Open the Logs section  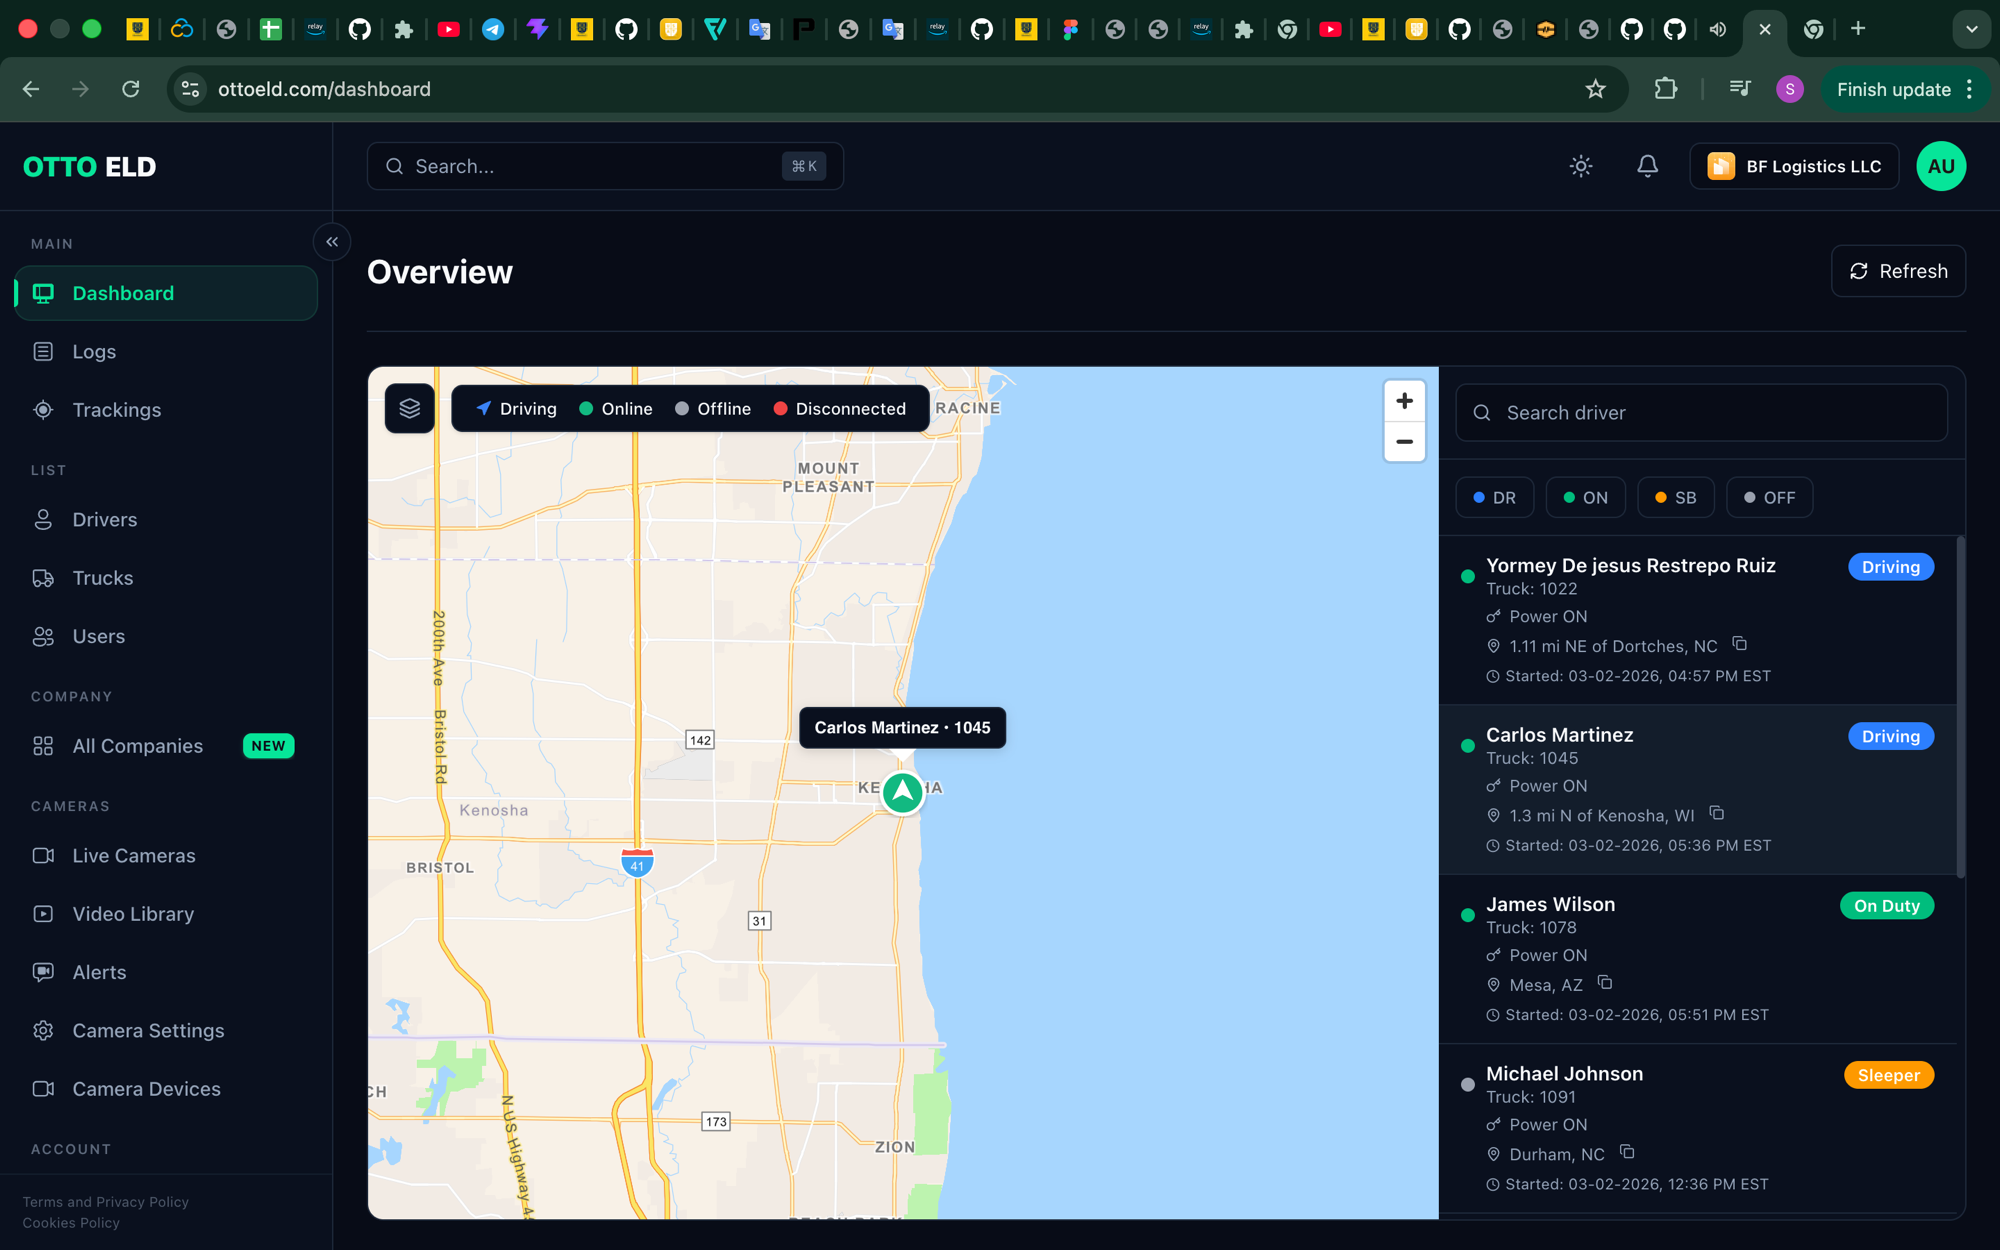(x=94, y=351)
